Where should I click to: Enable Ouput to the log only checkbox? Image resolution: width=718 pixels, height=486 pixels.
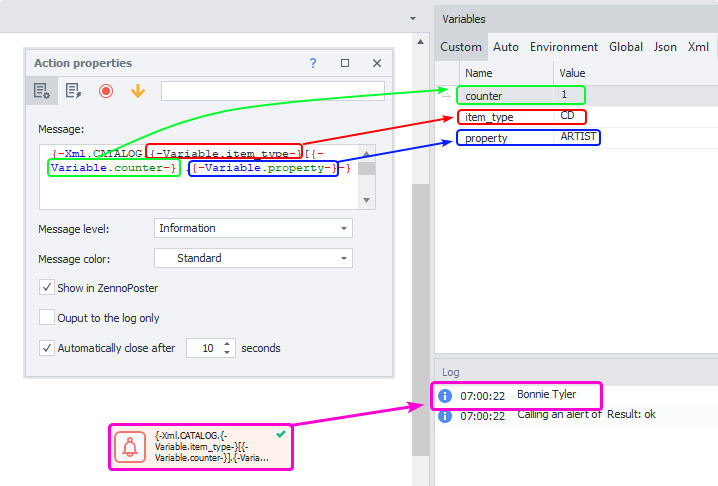pos(47,318)
